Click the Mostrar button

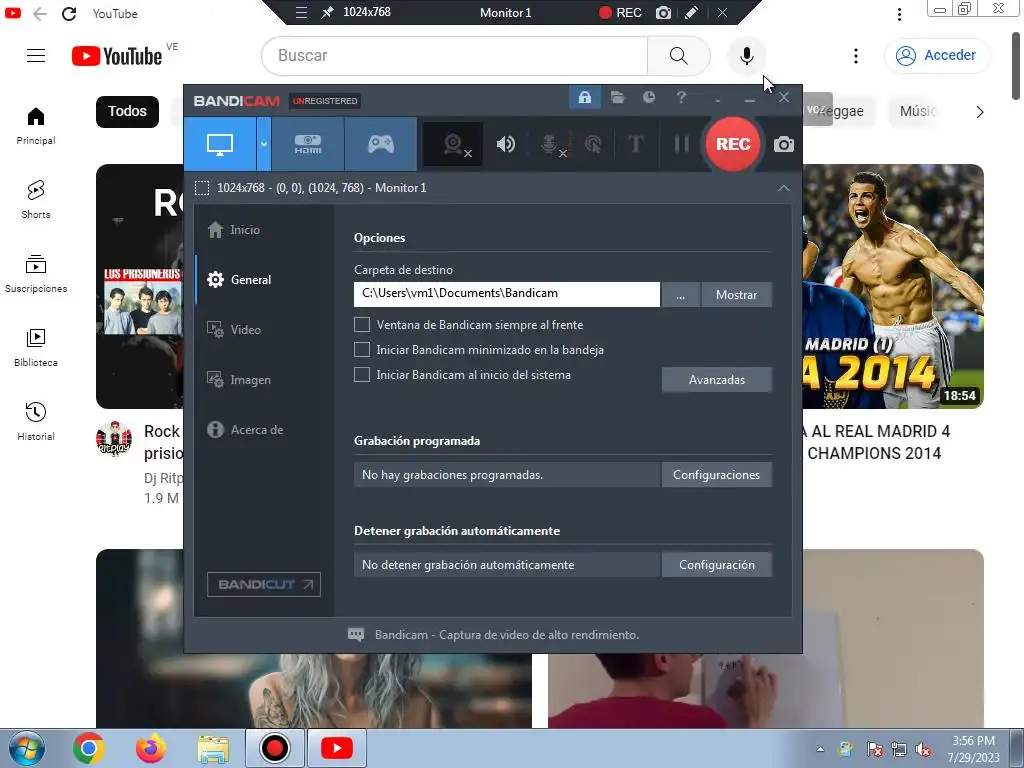click(736, 295)
